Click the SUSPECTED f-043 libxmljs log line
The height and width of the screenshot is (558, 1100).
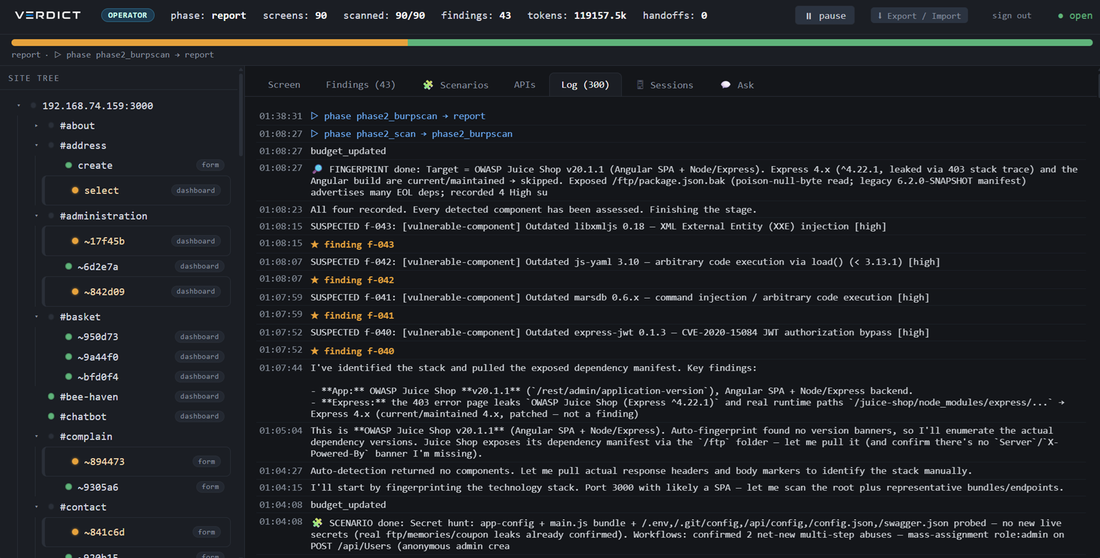click(598, 226)
